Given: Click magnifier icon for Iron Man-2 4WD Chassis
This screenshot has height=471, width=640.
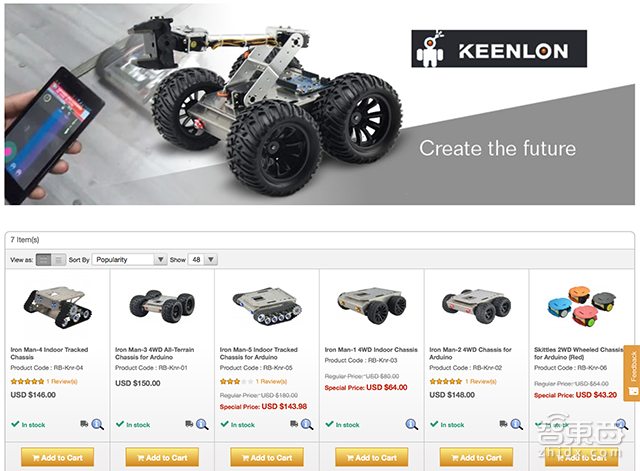Looking at the screenshot, I should click(516, 424).
